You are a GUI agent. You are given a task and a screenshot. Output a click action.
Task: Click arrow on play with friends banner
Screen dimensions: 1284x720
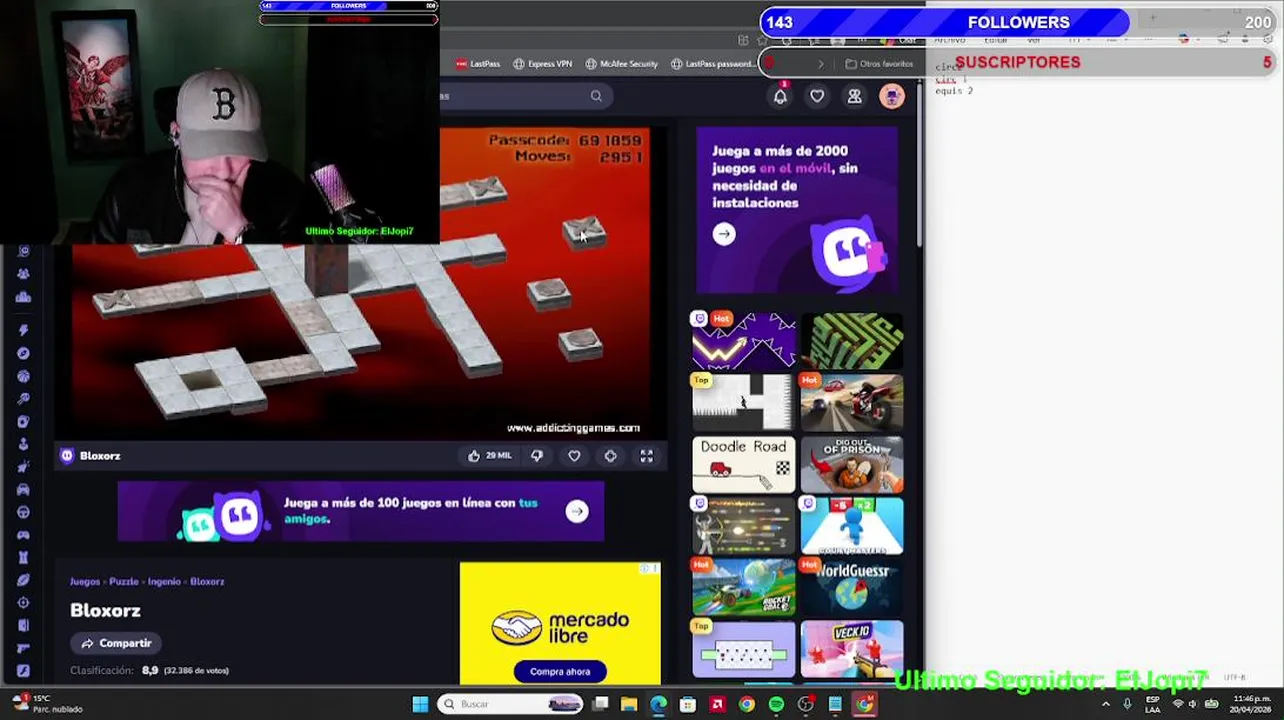tap(577, 511)
